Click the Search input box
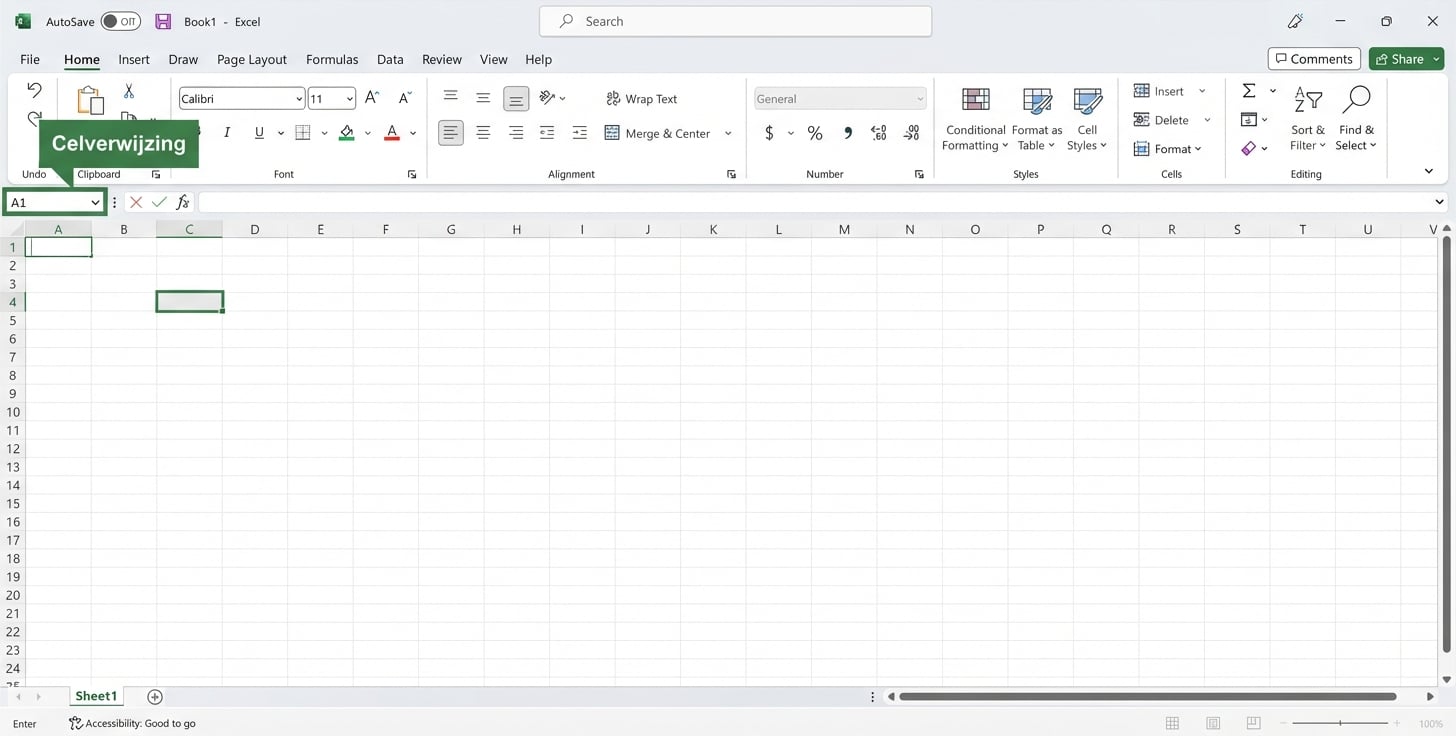The height and width of the screenshot is (736, 1456). click(735, 21)
